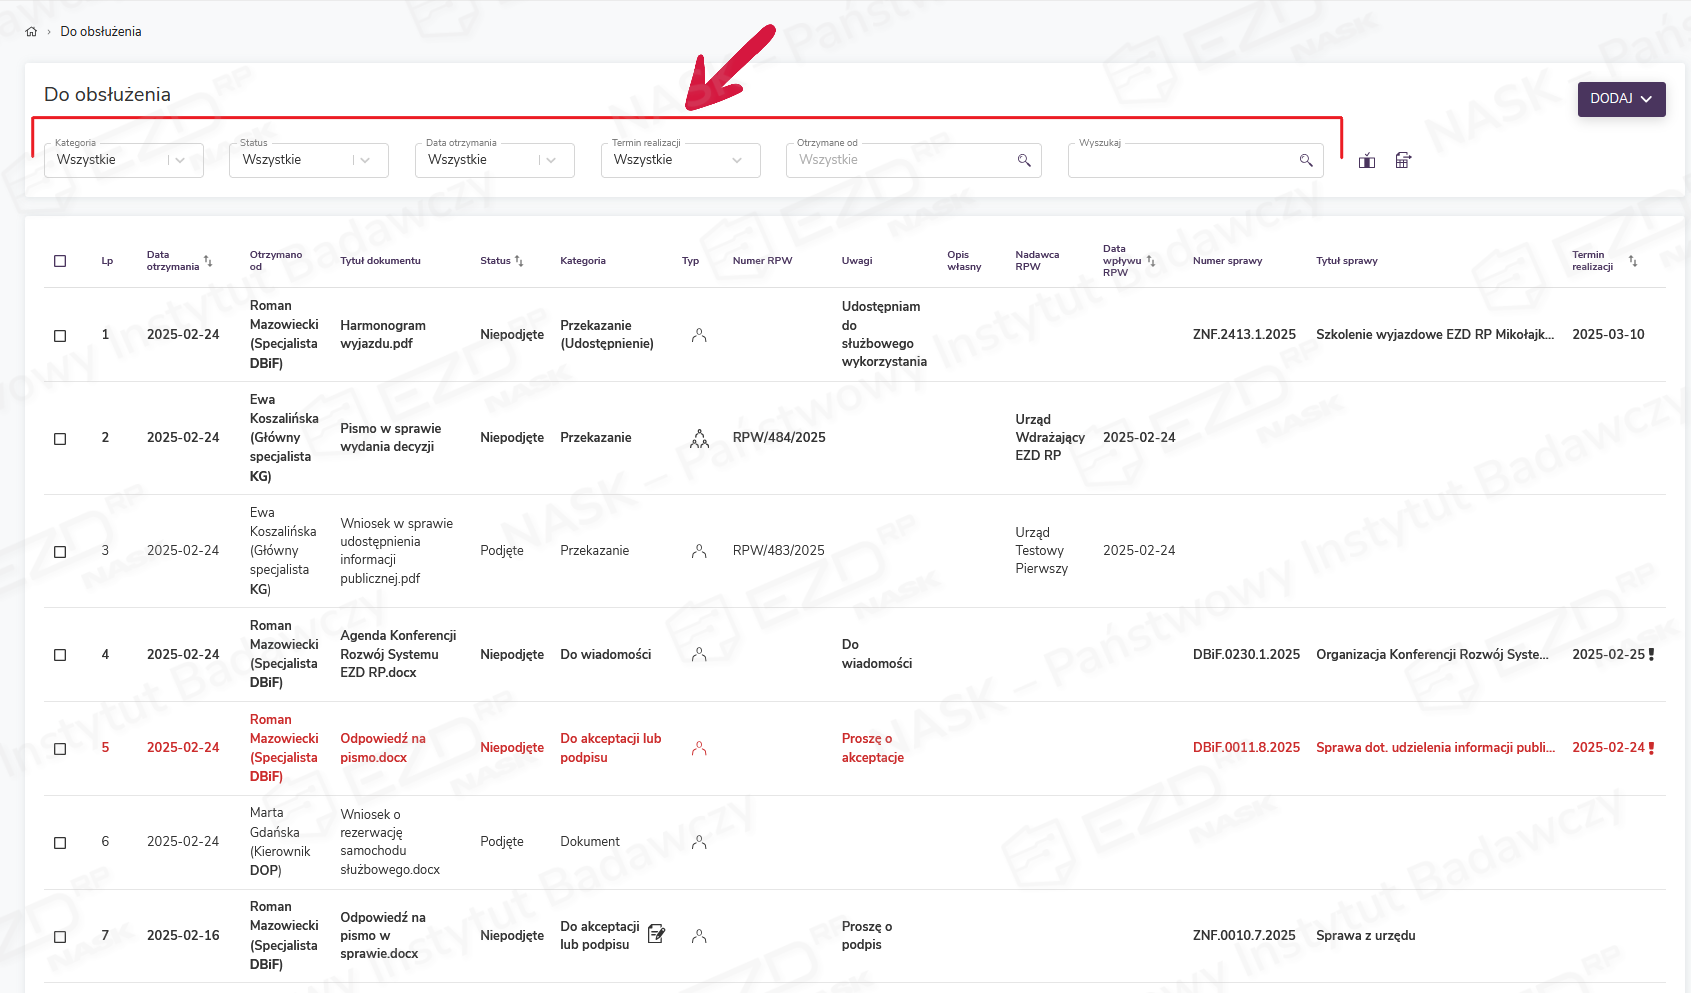Click the signature document icon in row 7
Screen dimensions: 1691x993
(x=656, y=934)
